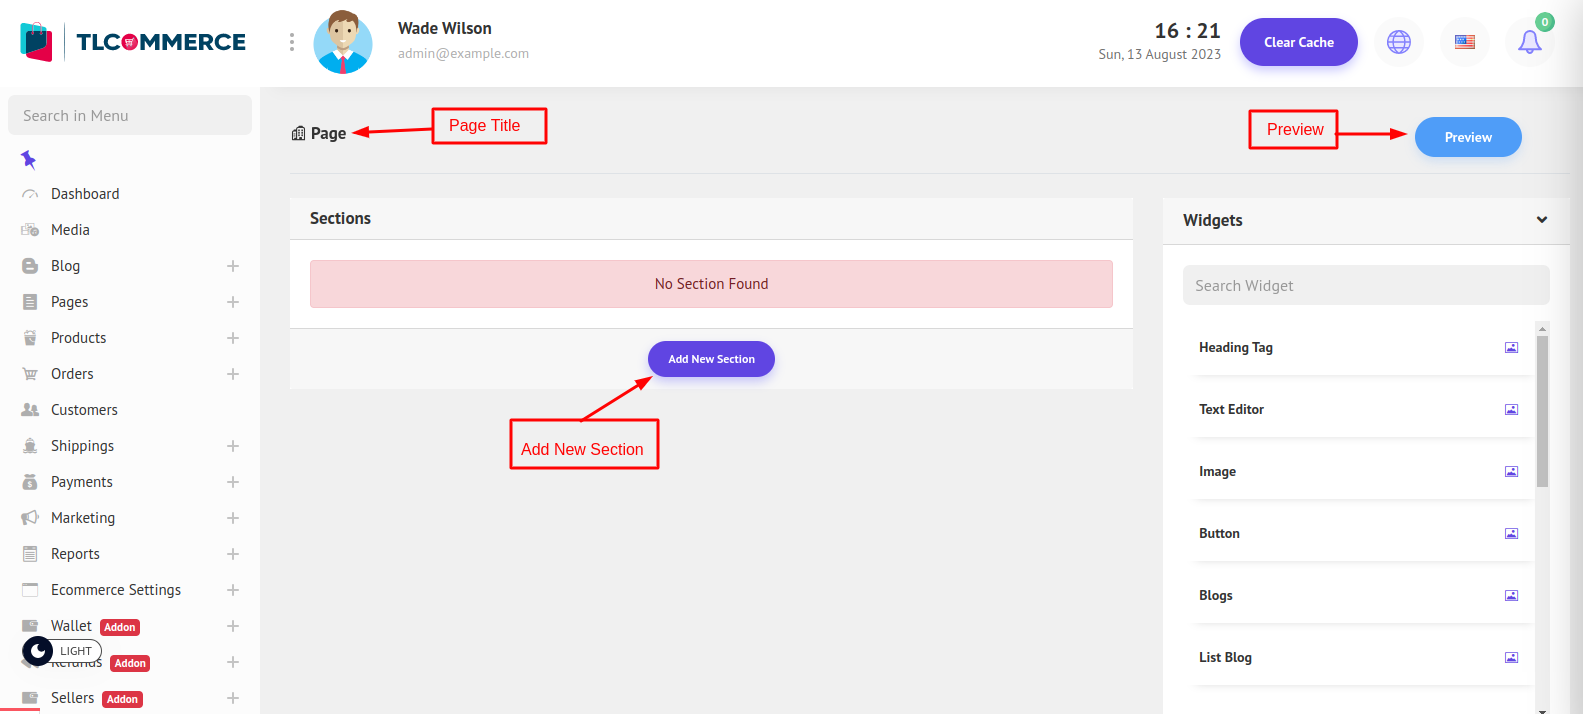
Task: Open Dashboard from the sidebar menu
Action: tap(85, 194)
